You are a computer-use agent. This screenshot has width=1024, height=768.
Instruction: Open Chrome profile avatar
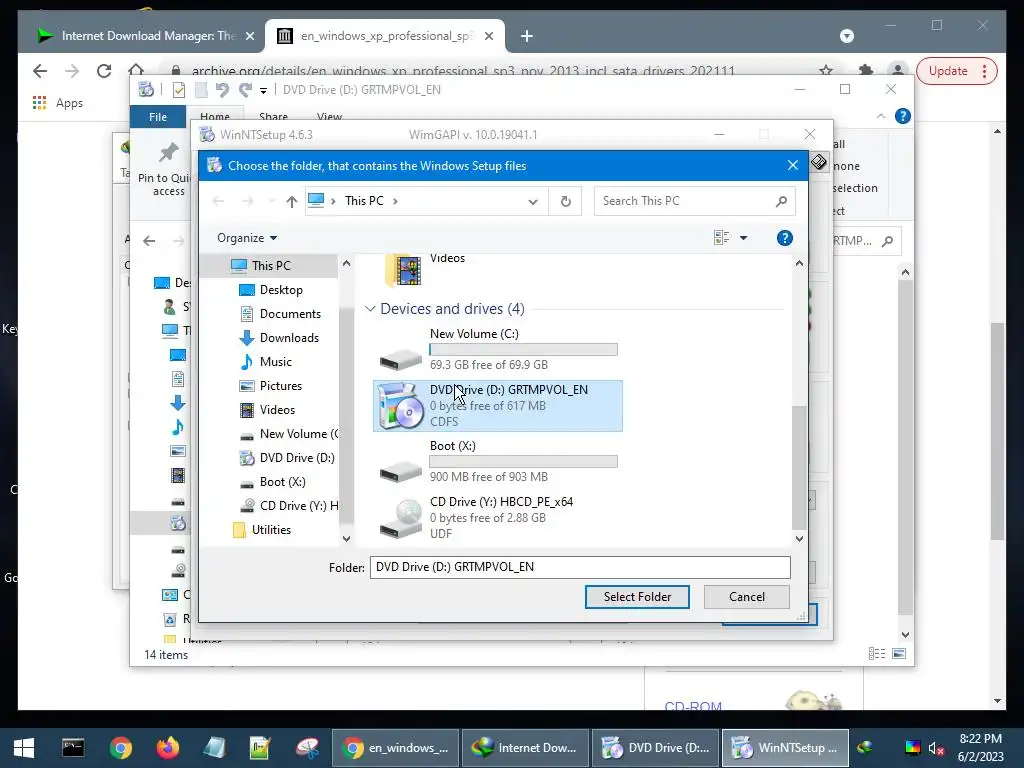click(x=898, y=71)
